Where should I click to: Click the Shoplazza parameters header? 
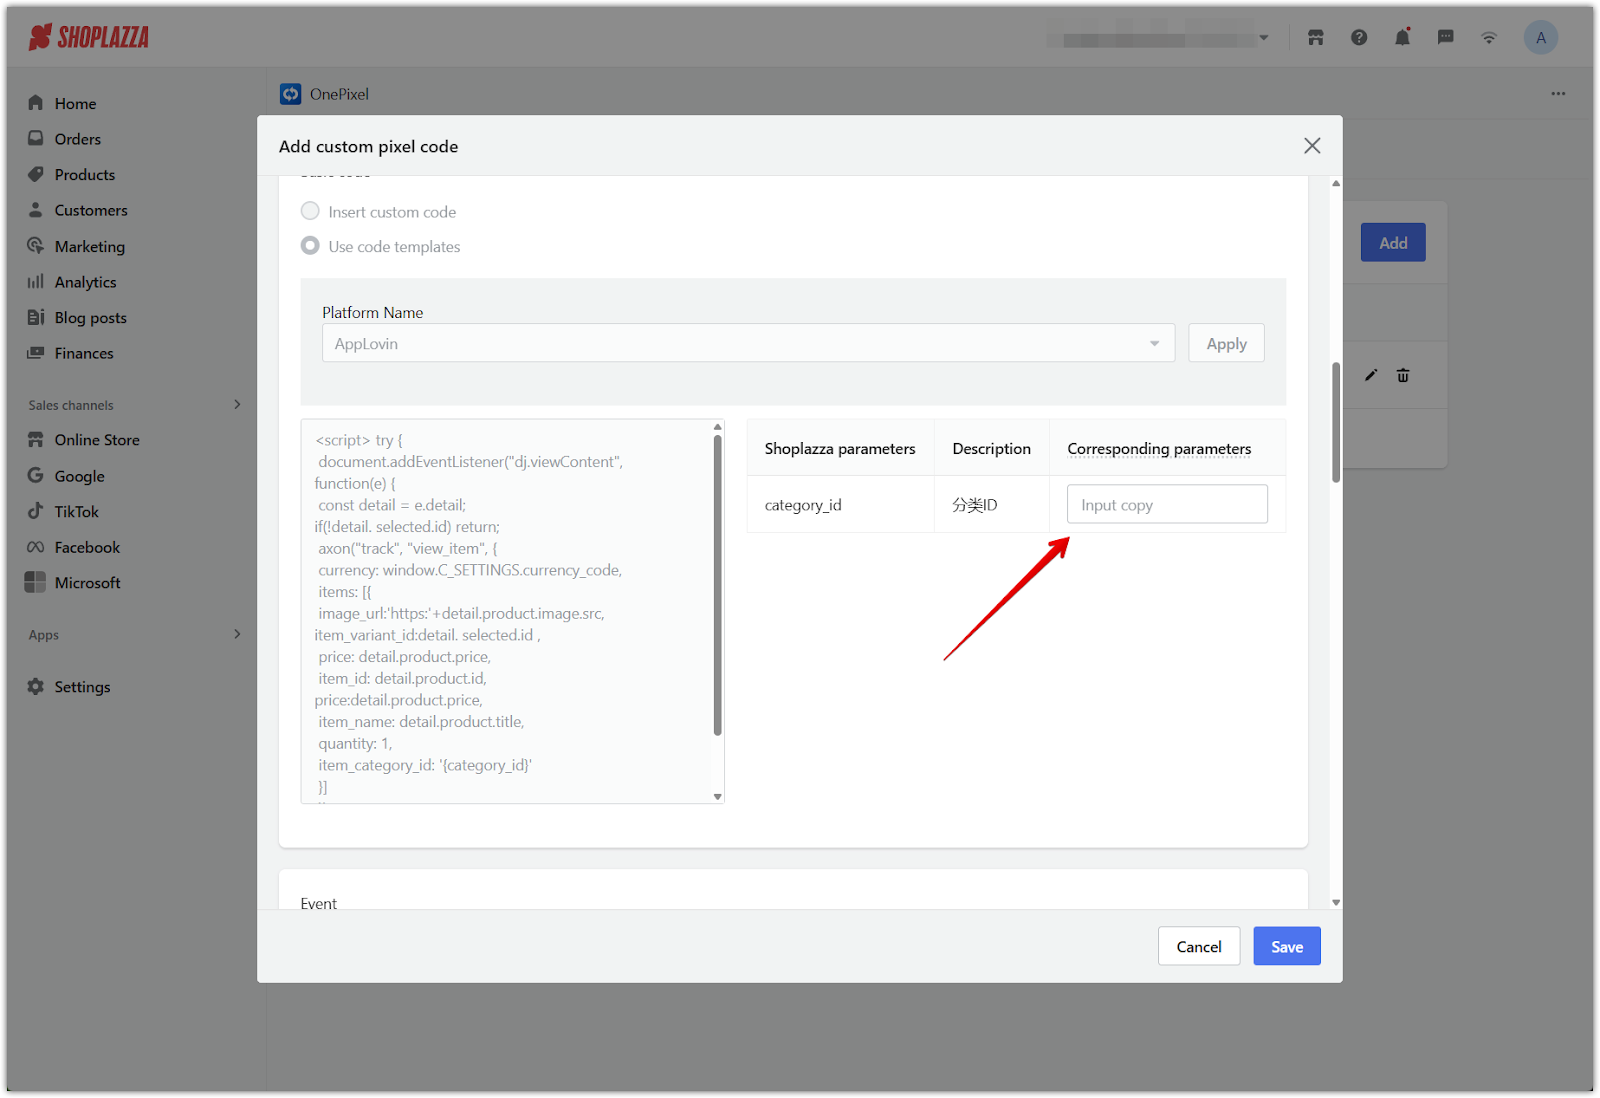(x=840, y=449)
